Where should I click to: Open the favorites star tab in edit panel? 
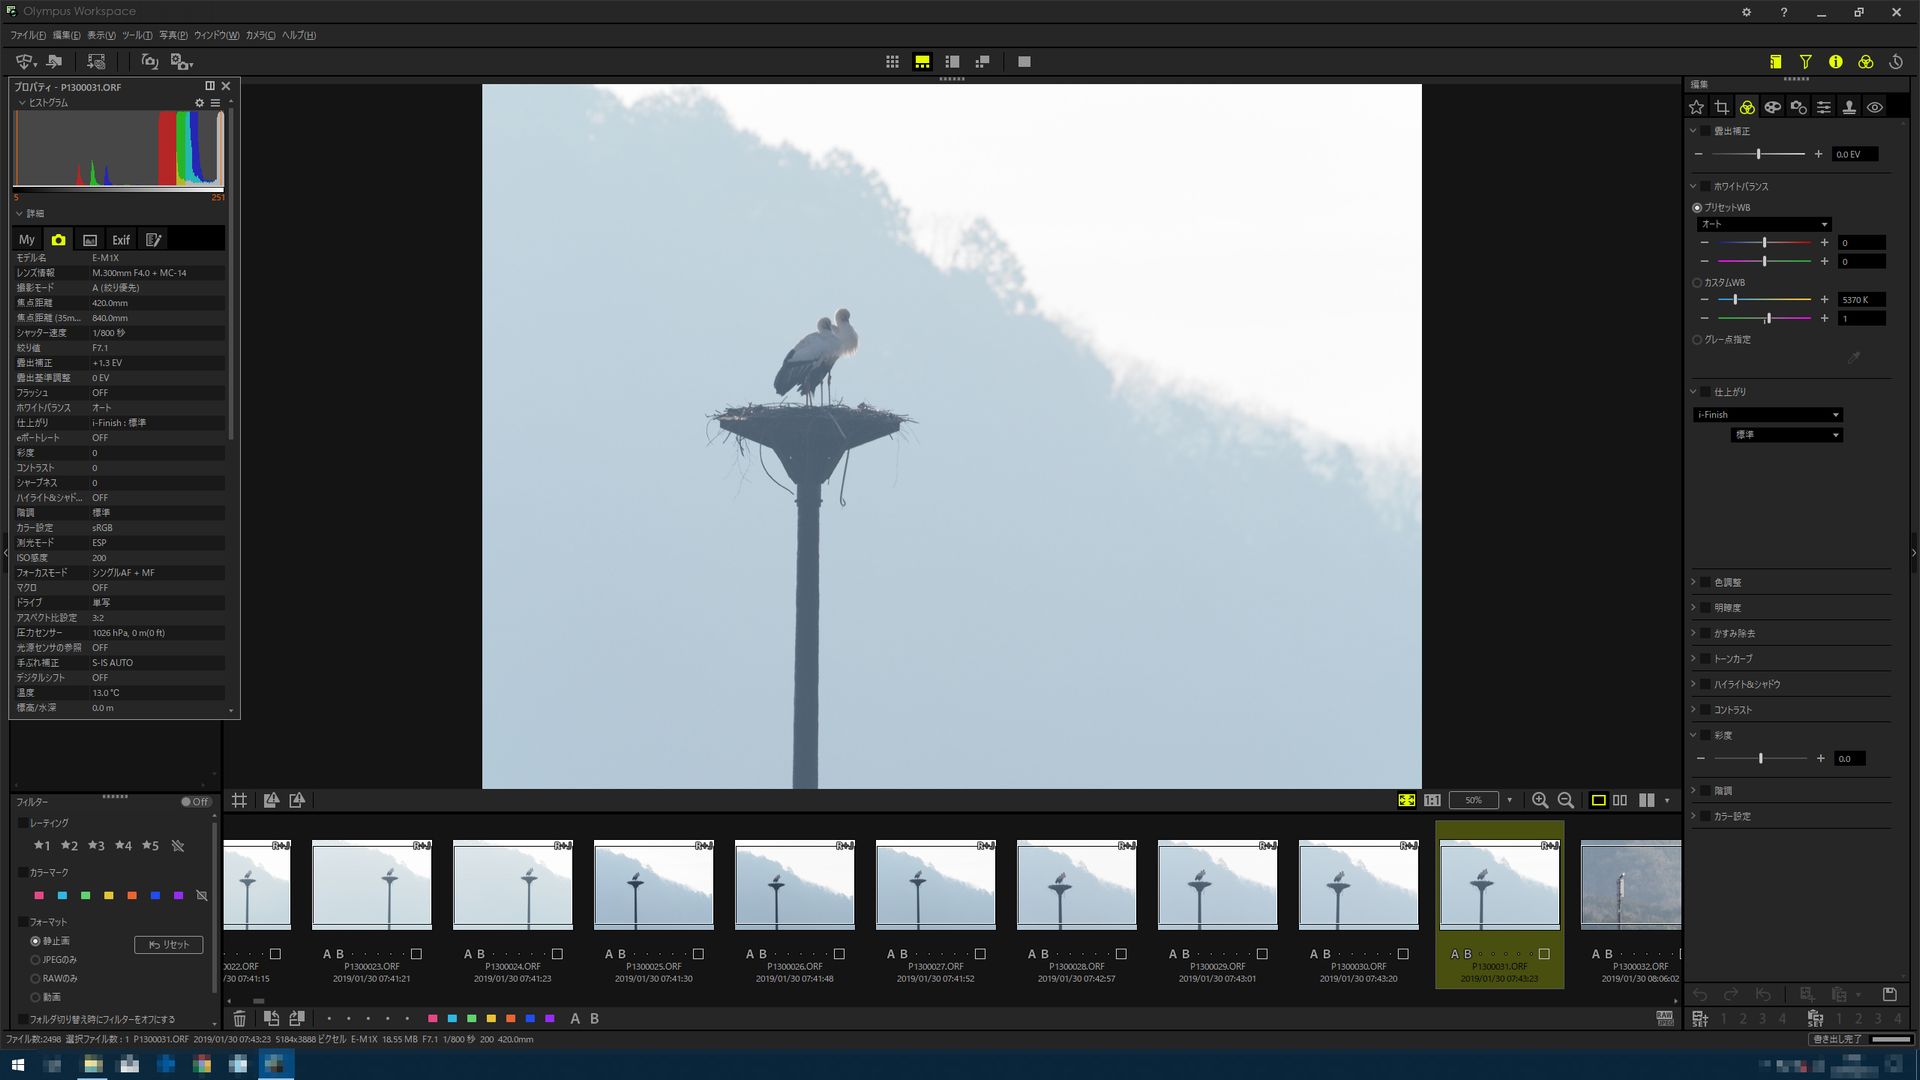(1696, 107)
